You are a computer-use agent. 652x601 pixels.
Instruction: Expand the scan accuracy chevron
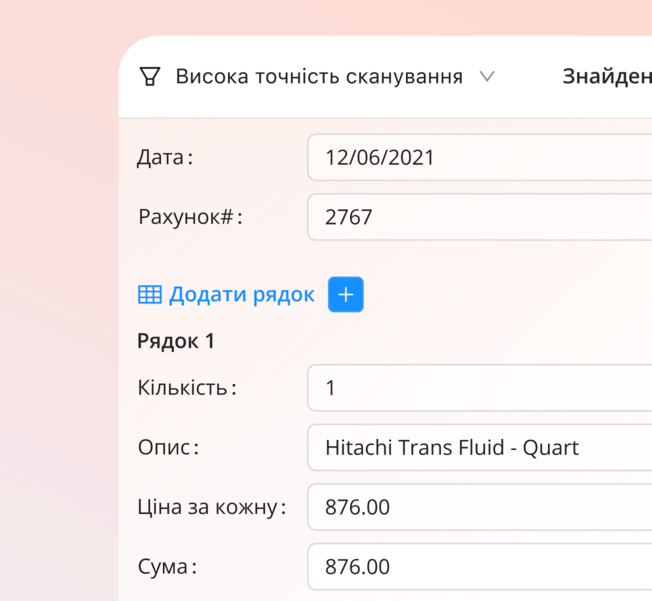[487, 77]
